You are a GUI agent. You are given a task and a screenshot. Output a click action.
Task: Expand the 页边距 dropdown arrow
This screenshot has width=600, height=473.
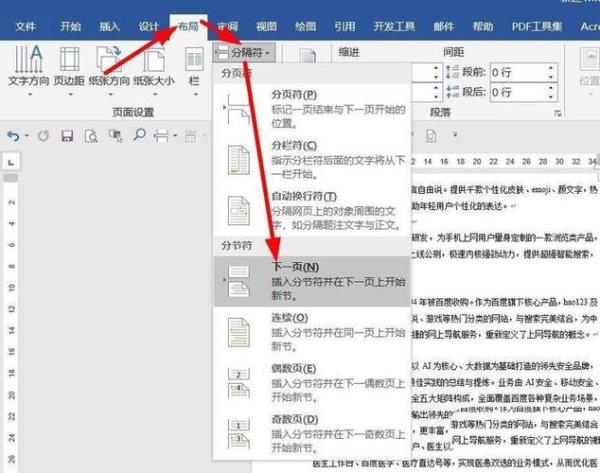(x=70, y=94)
